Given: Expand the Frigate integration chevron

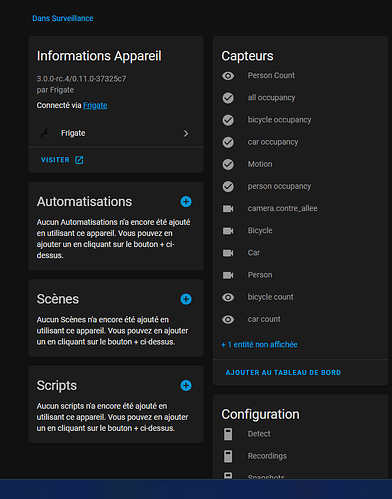Looking at the screenshot, I should pos(186,134).
